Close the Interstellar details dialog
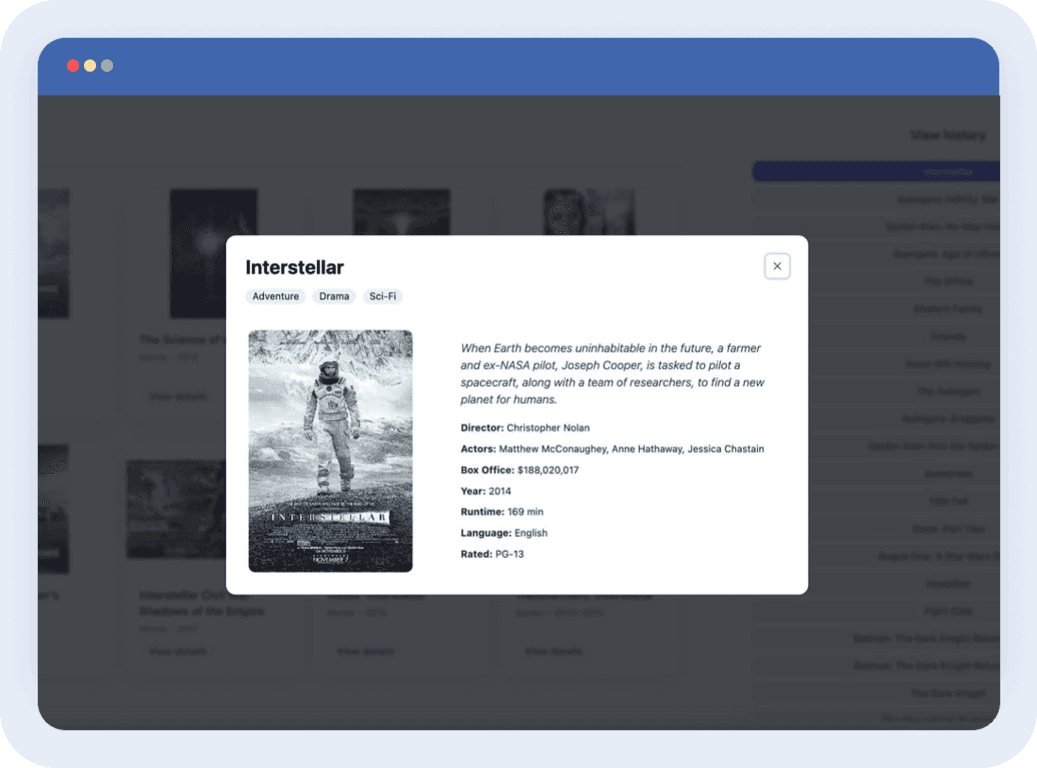Image resolution: width=1037 pixels, height=768 pixels. (x=777, y=266)
